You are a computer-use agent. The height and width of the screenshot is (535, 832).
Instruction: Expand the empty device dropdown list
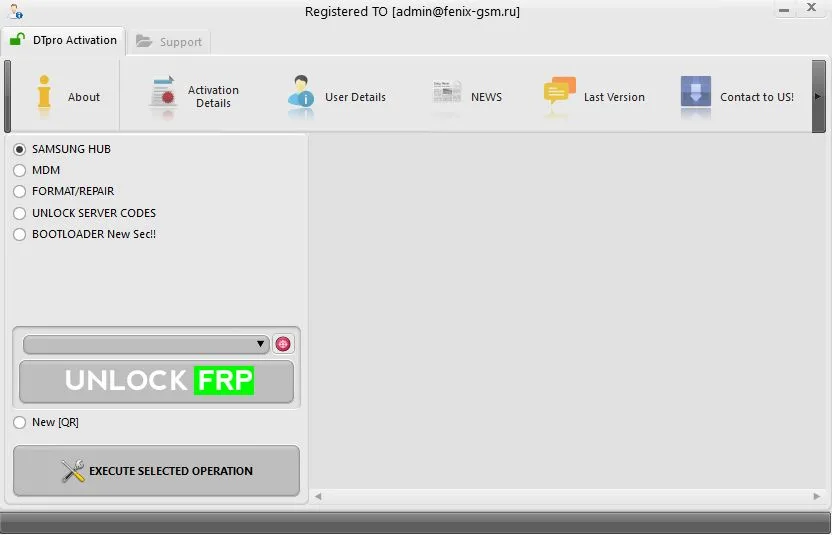146,344
